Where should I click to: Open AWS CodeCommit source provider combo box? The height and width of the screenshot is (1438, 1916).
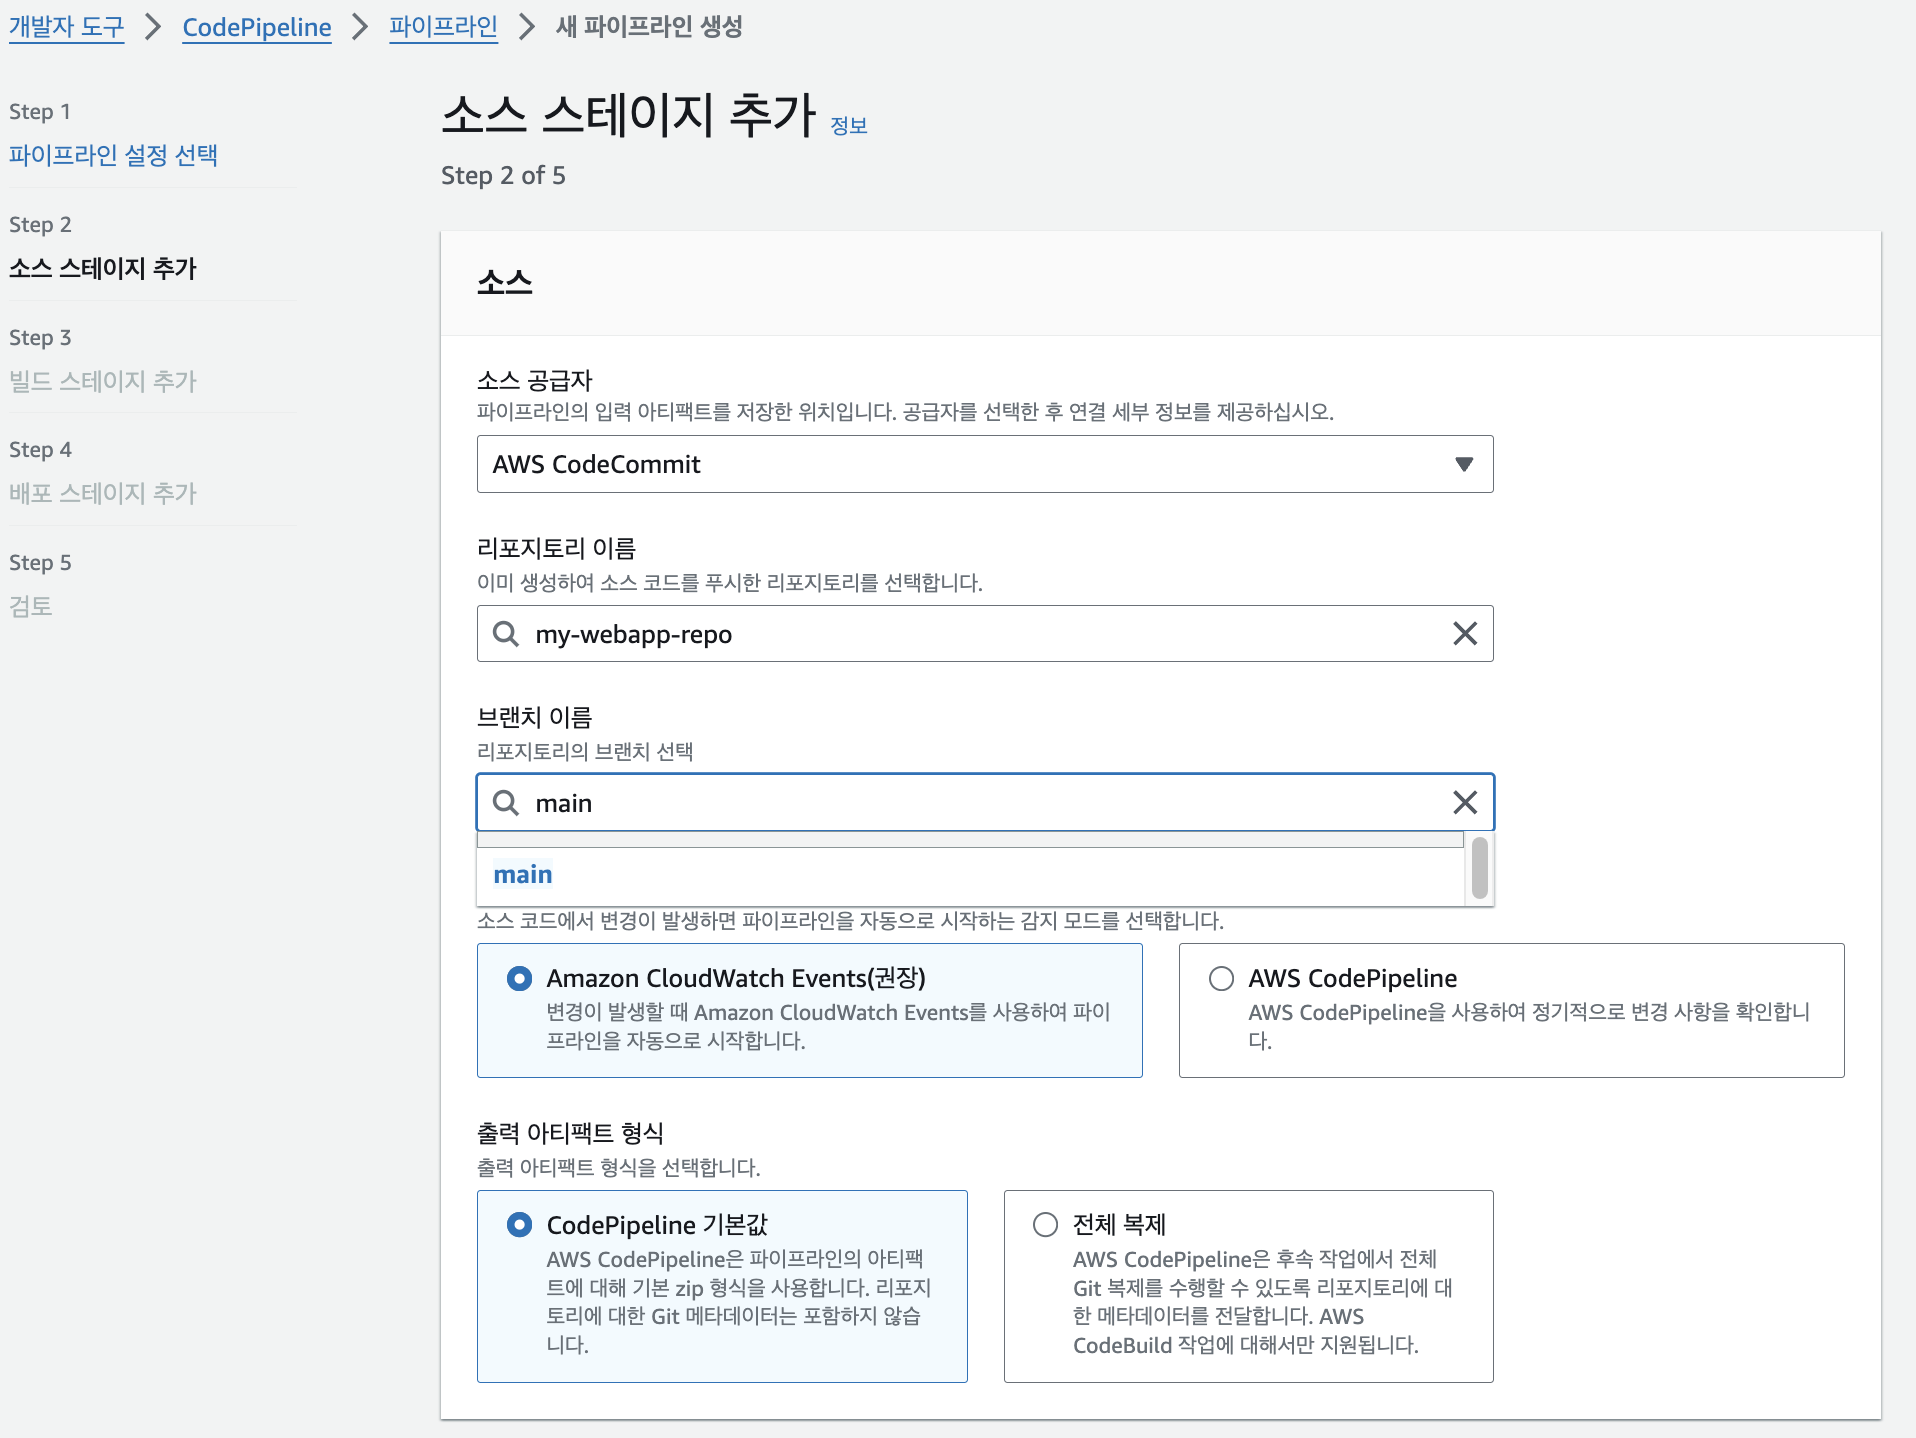[985, 464]
